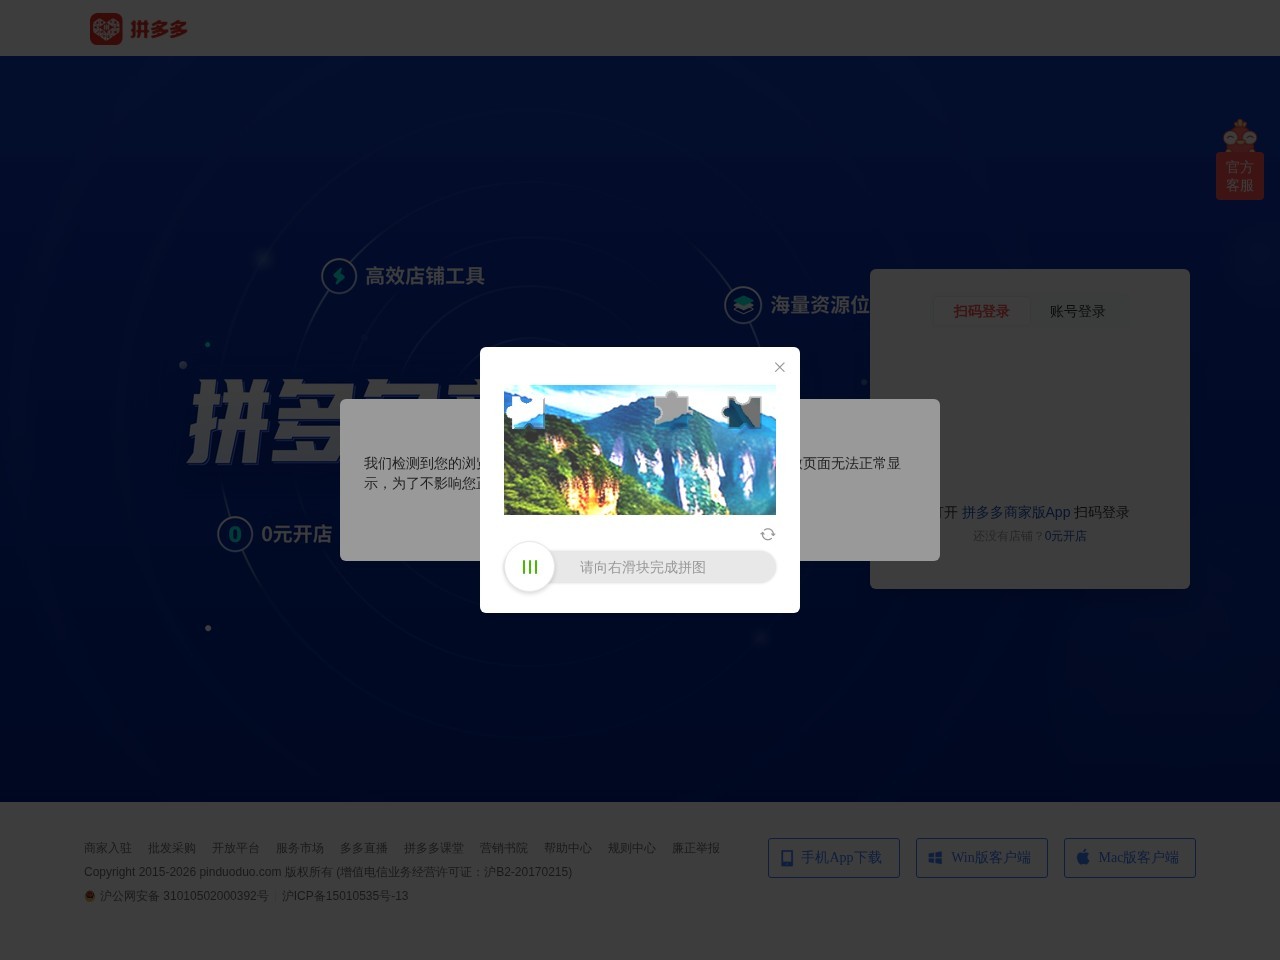The width and height of the screenshot is (1280, 960).
Task: Click the slider track reading 请向右滑块完成拼图
Action: pyautogui.click(x=642, y=567)
